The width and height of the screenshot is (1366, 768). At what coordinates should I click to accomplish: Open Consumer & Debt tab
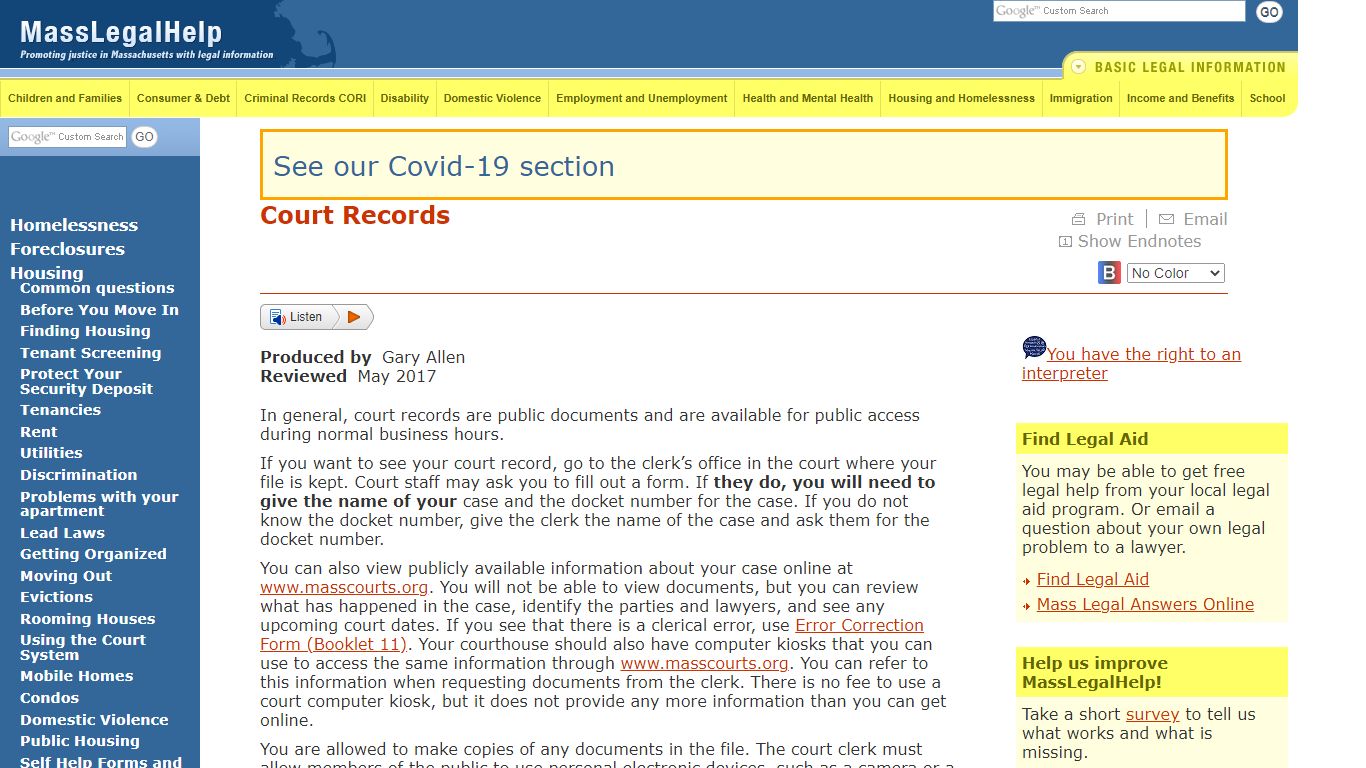[x=183, y=98]
